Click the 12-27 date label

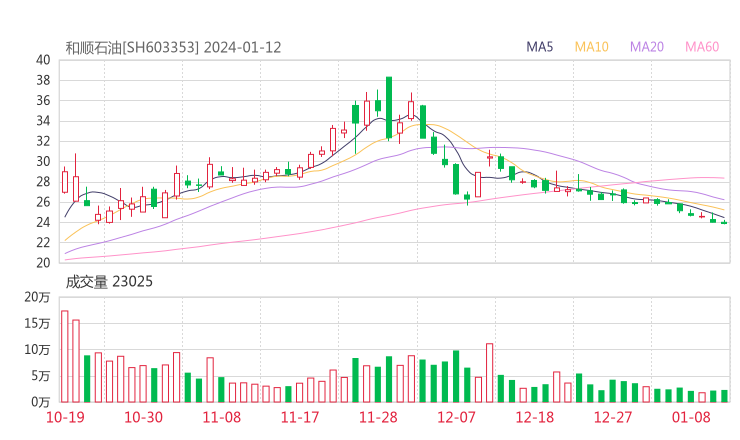tap(613, 417)
